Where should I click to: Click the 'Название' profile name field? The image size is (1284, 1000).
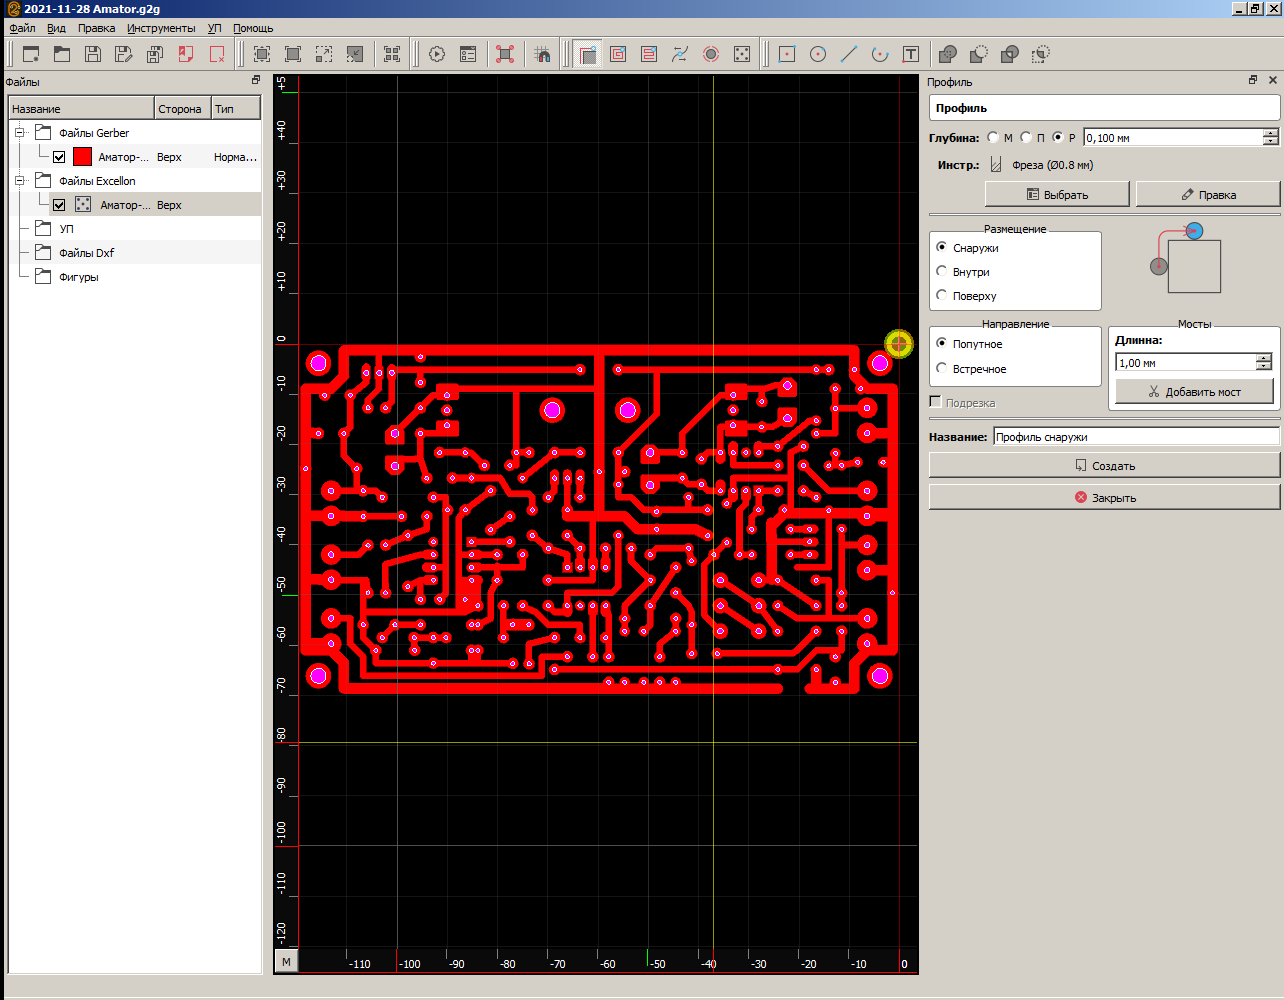click(x=1135, y=436)
